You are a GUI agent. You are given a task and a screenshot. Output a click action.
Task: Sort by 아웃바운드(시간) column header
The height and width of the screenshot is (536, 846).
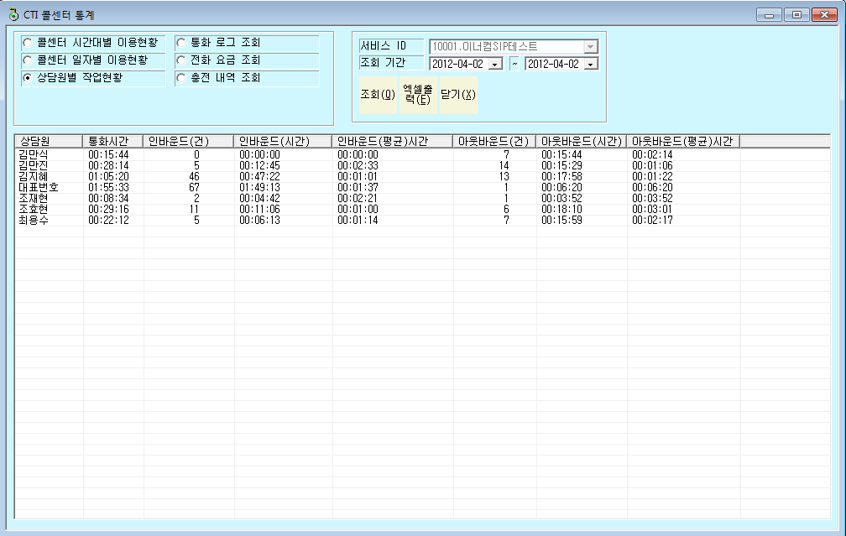pos(582,141)
